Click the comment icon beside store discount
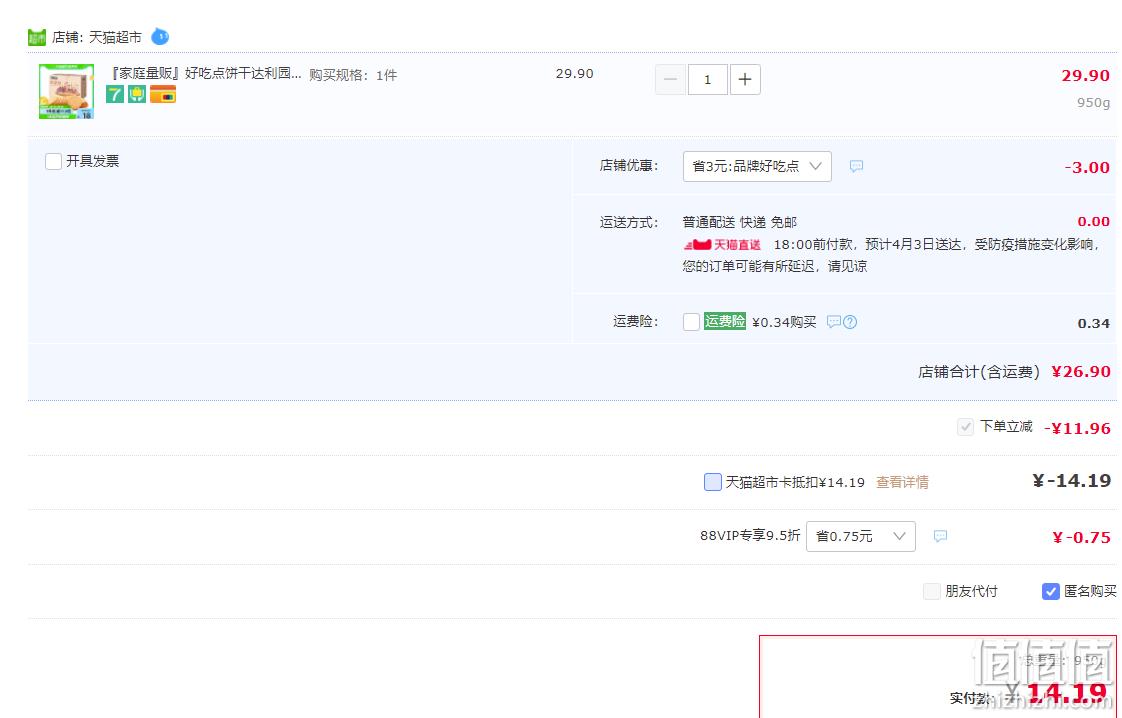Viewport: 1122px width, 718px height. coord(856,166)
